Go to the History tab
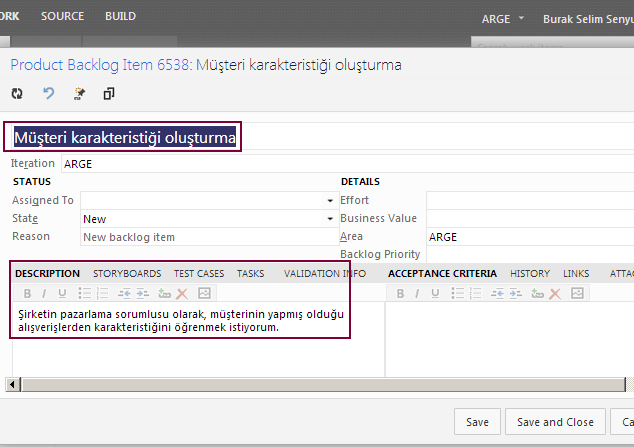The width and height of the screenshot is (634, 447). click(530, 273)
